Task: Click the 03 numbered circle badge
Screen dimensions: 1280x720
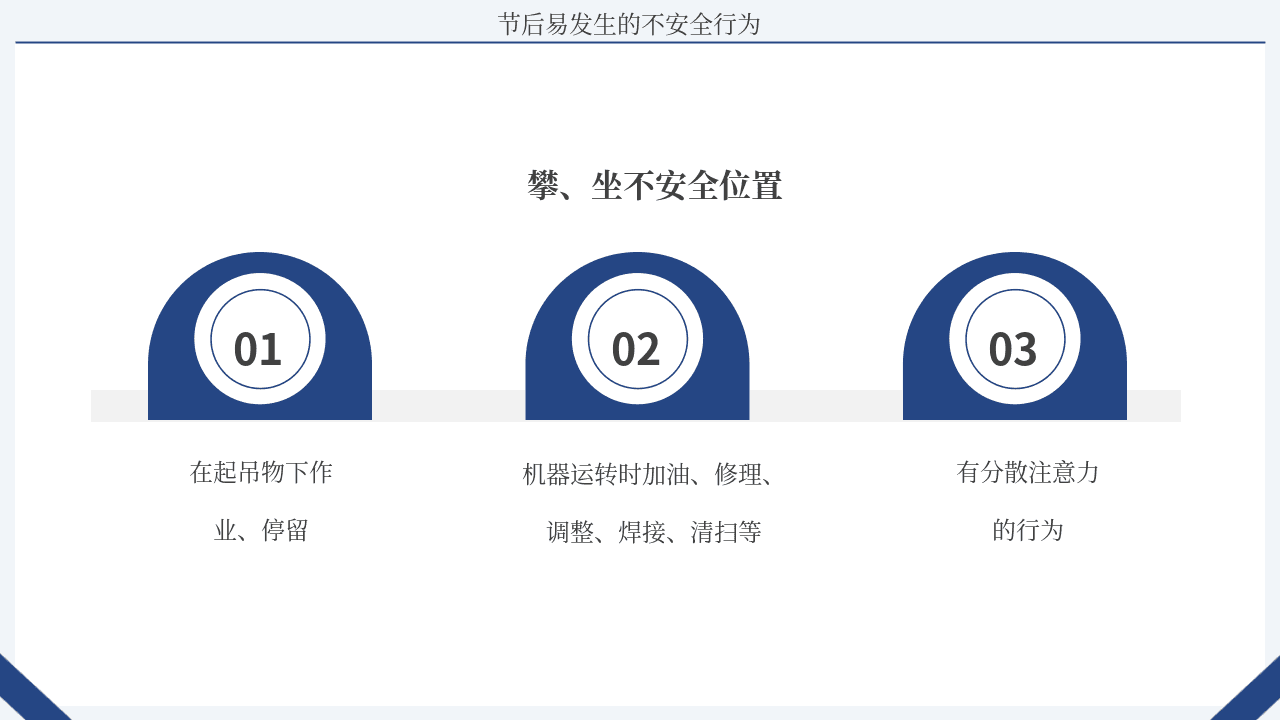Action: point(1015,338)
